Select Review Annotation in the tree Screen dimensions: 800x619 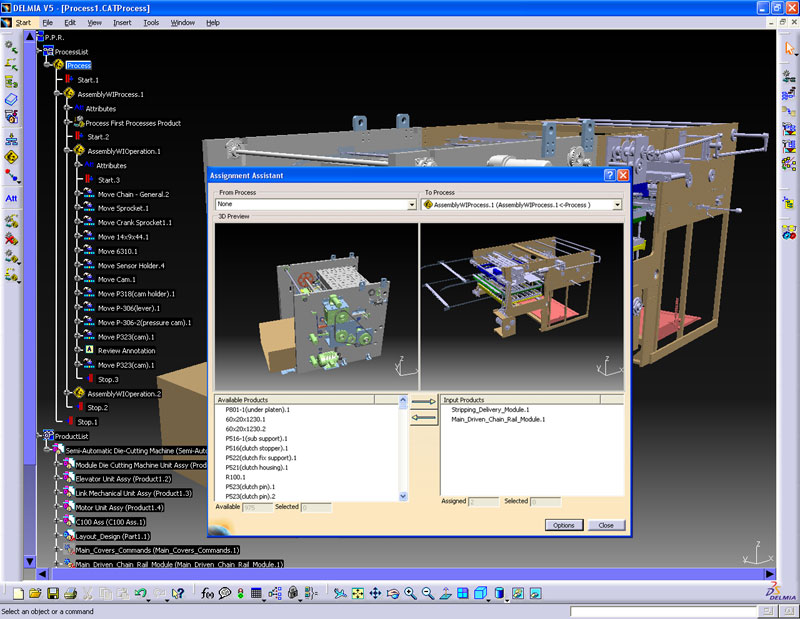click(x=127, y=351)
